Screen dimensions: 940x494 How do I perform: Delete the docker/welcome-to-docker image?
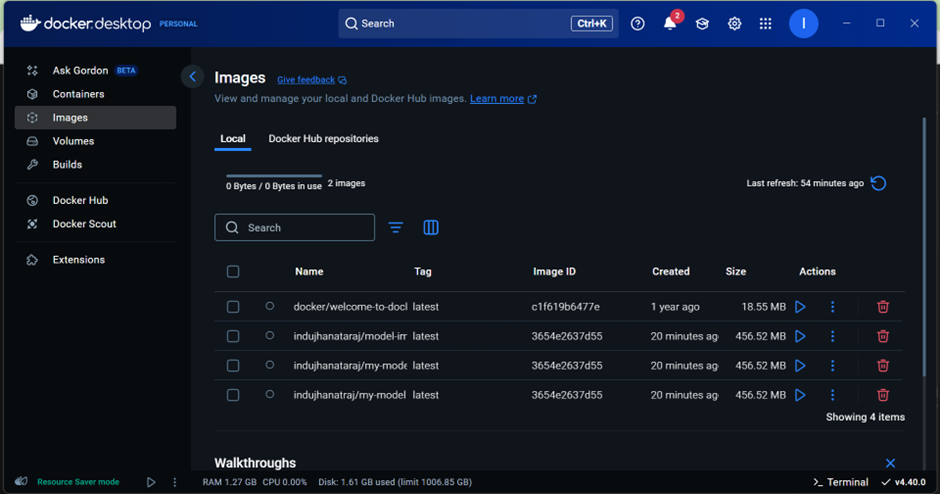point(882,307)
